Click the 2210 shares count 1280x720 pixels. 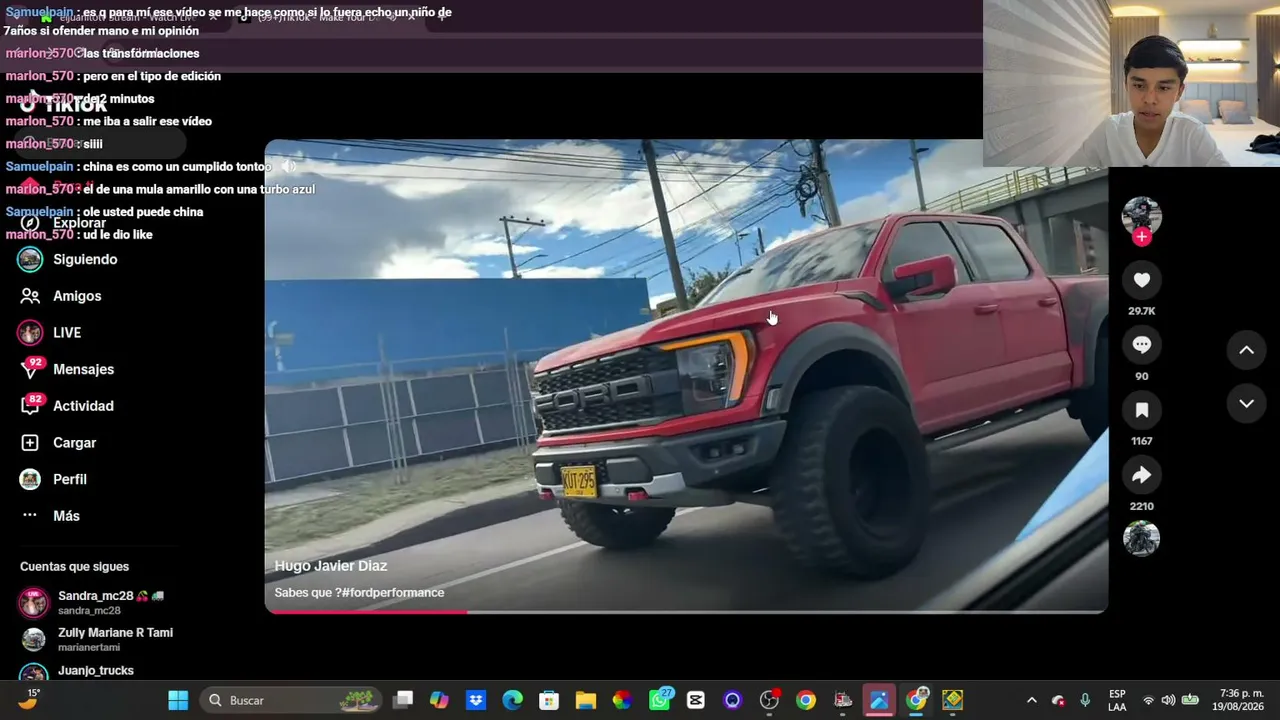(x=1141, y=506)
